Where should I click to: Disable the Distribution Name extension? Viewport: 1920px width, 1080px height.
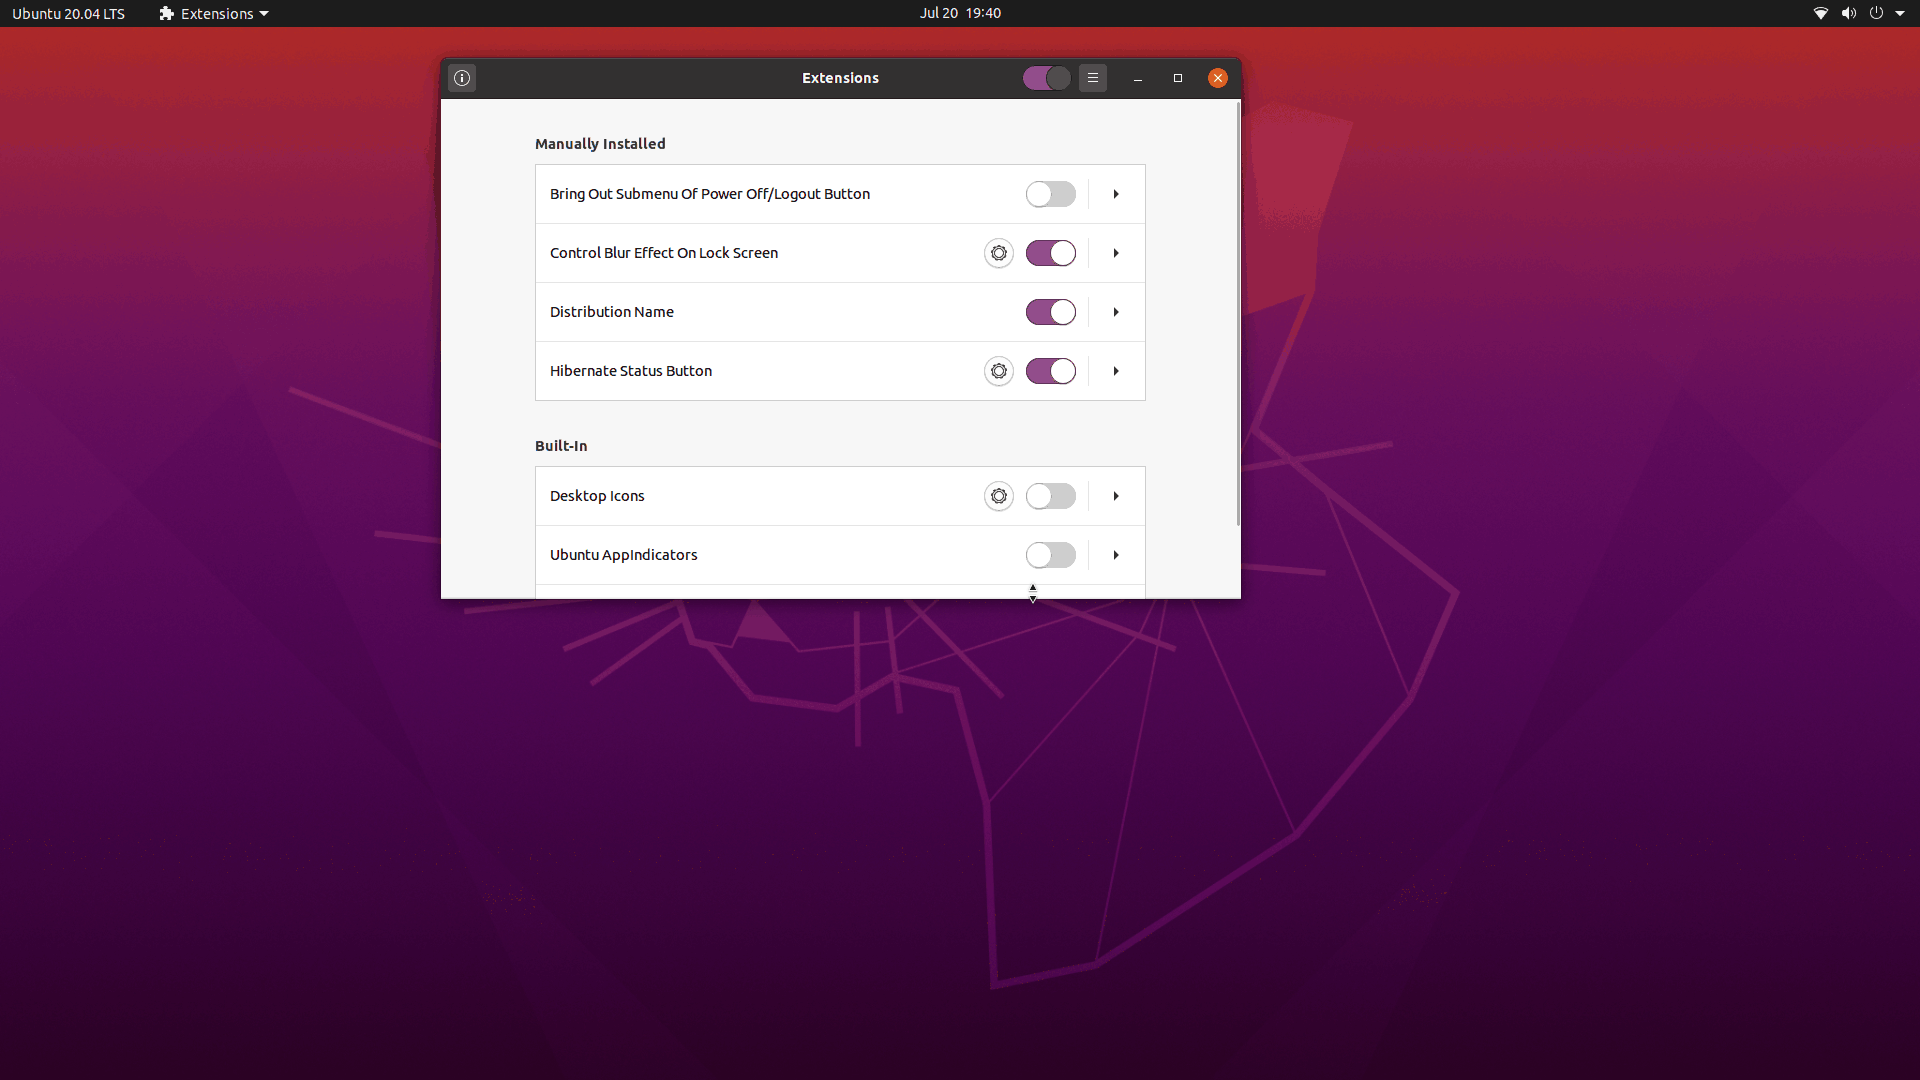[1050, 312]
